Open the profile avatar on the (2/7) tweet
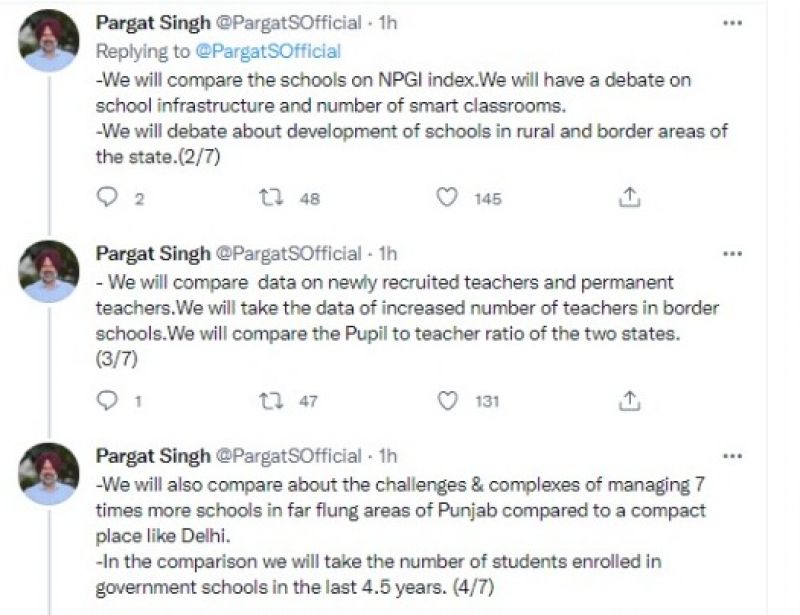 [x=50, y=42]
